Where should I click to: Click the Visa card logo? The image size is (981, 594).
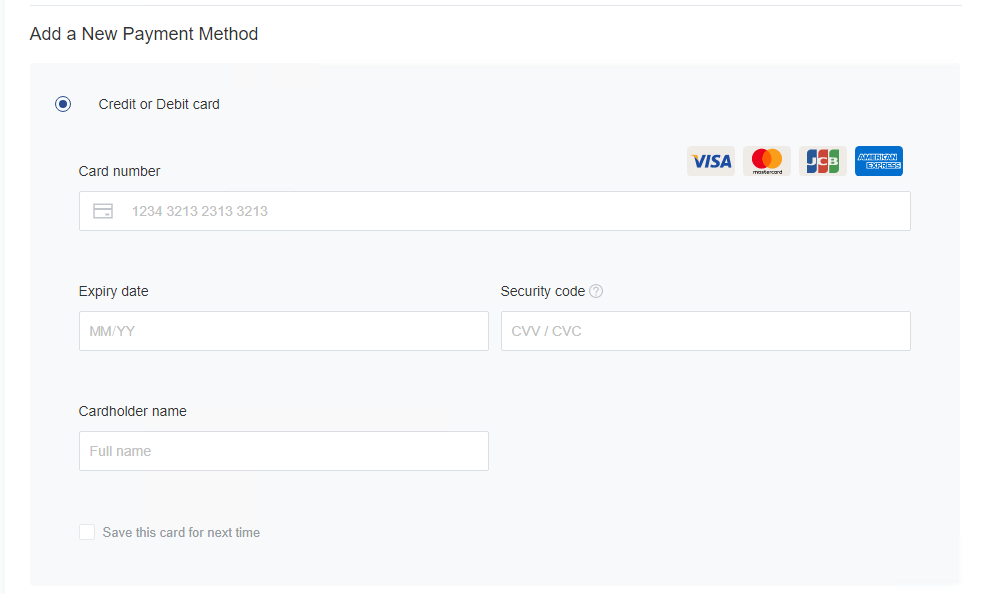pos(710,161)
